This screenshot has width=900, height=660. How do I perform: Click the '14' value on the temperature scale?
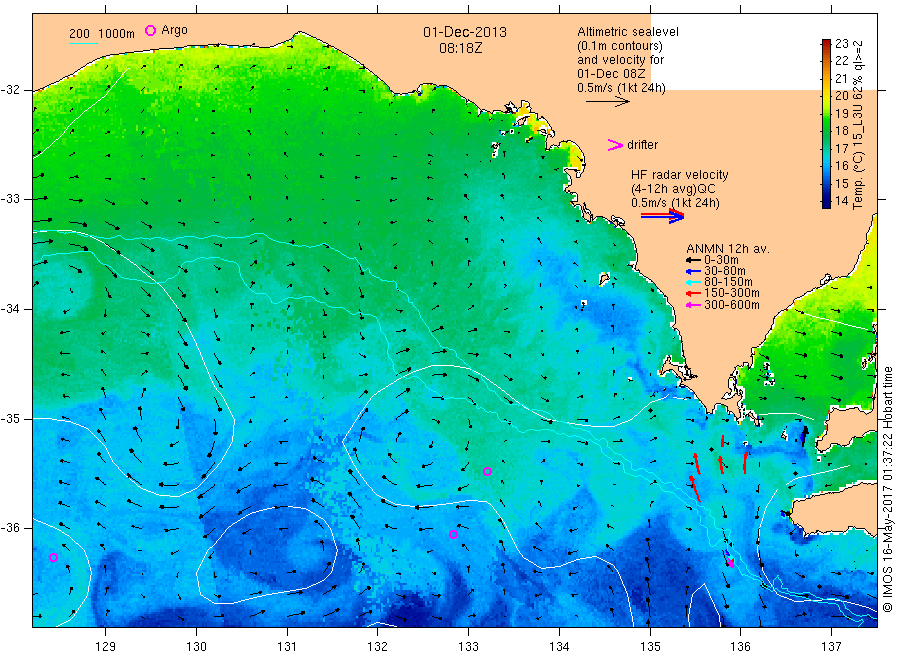841,201
